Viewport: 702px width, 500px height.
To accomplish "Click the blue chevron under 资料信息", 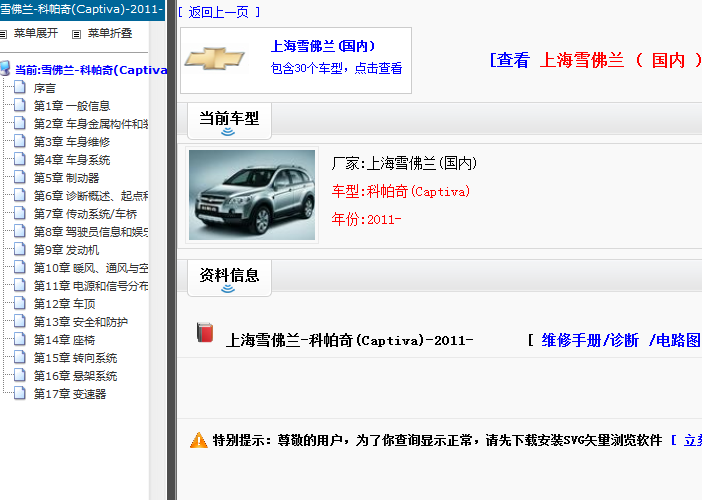I will [228, 289].
